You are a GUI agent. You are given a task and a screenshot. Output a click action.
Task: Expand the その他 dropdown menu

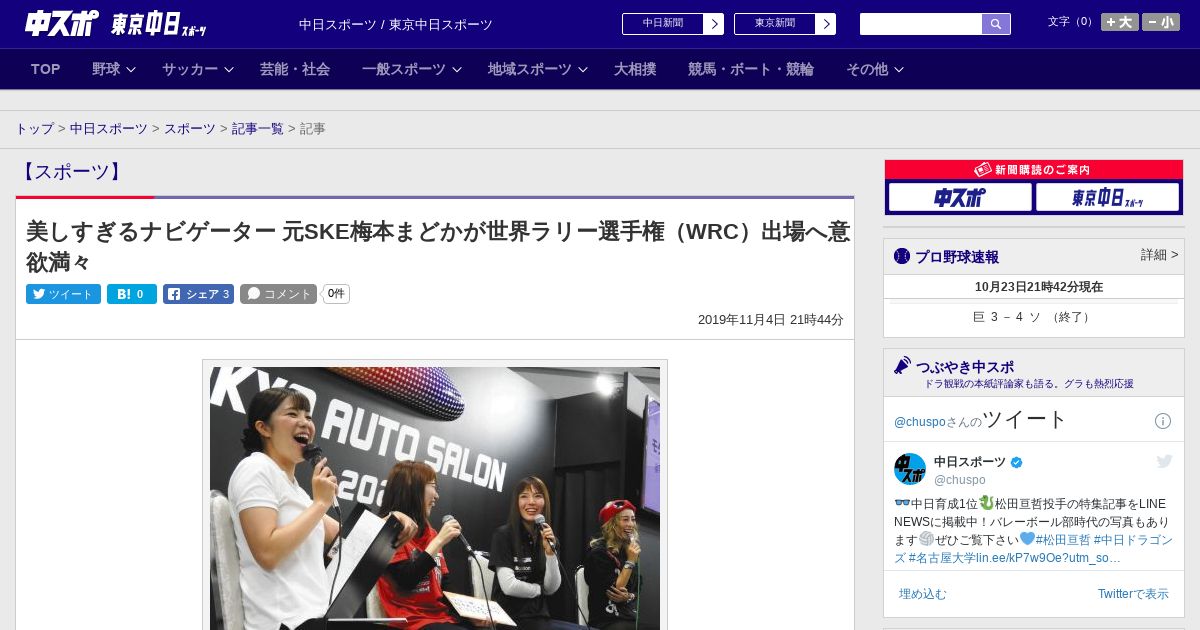click(x=875, y=69)
